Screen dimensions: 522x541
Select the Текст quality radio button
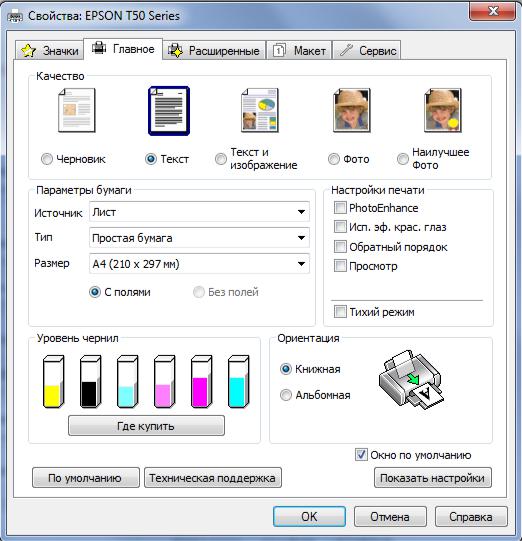click(151, 159)
